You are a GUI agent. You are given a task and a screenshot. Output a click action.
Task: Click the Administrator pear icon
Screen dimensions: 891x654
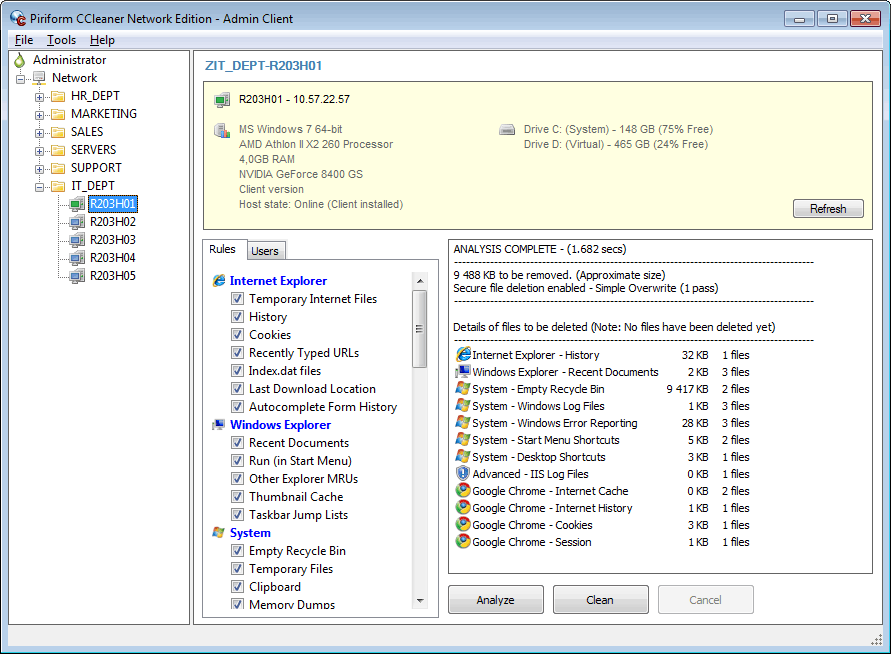coord(20,60)
